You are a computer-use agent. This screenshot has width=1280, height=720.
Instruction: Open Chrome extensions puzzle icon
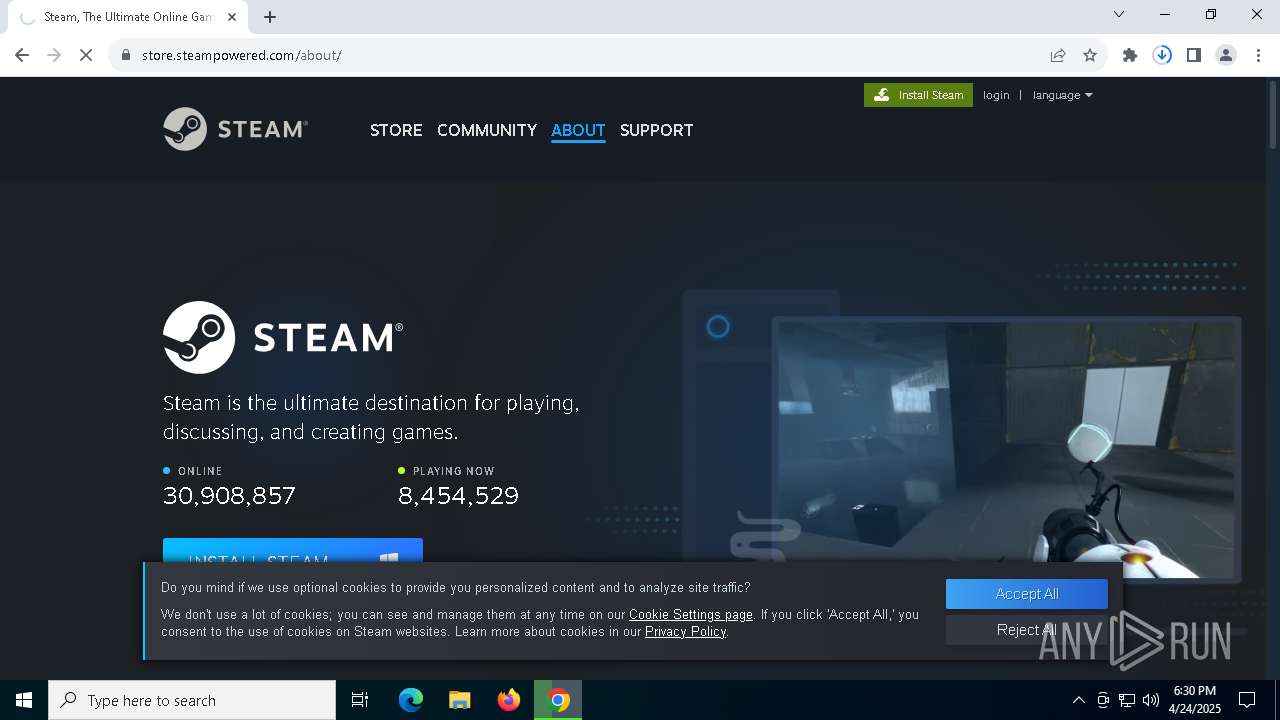pos(1130,55)
